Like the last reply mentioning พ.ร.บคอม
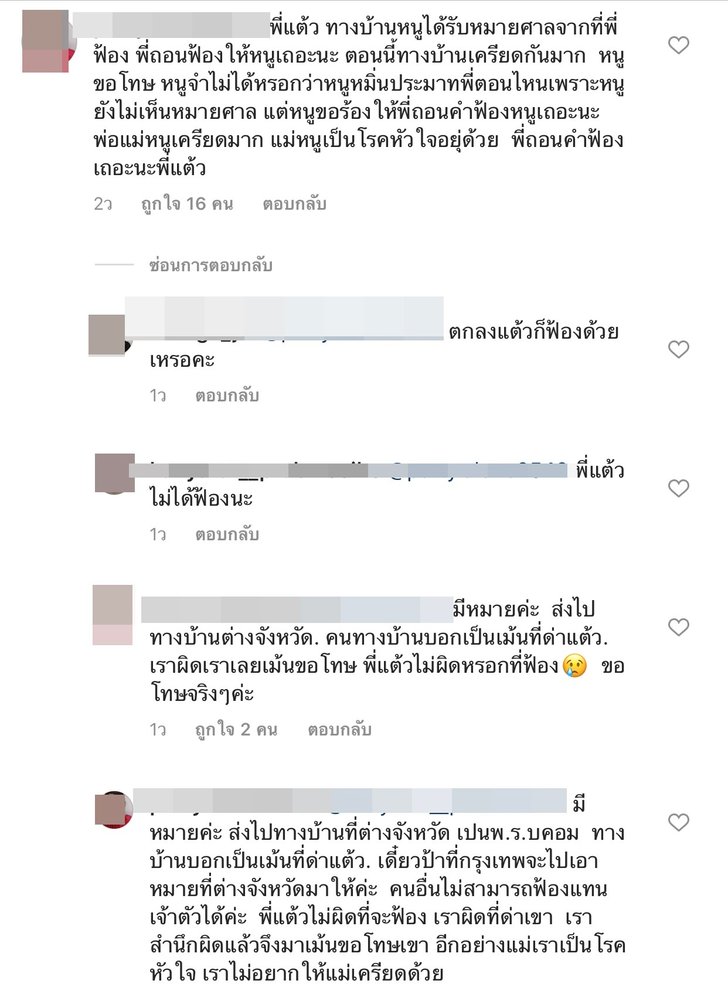 point(678,822)
